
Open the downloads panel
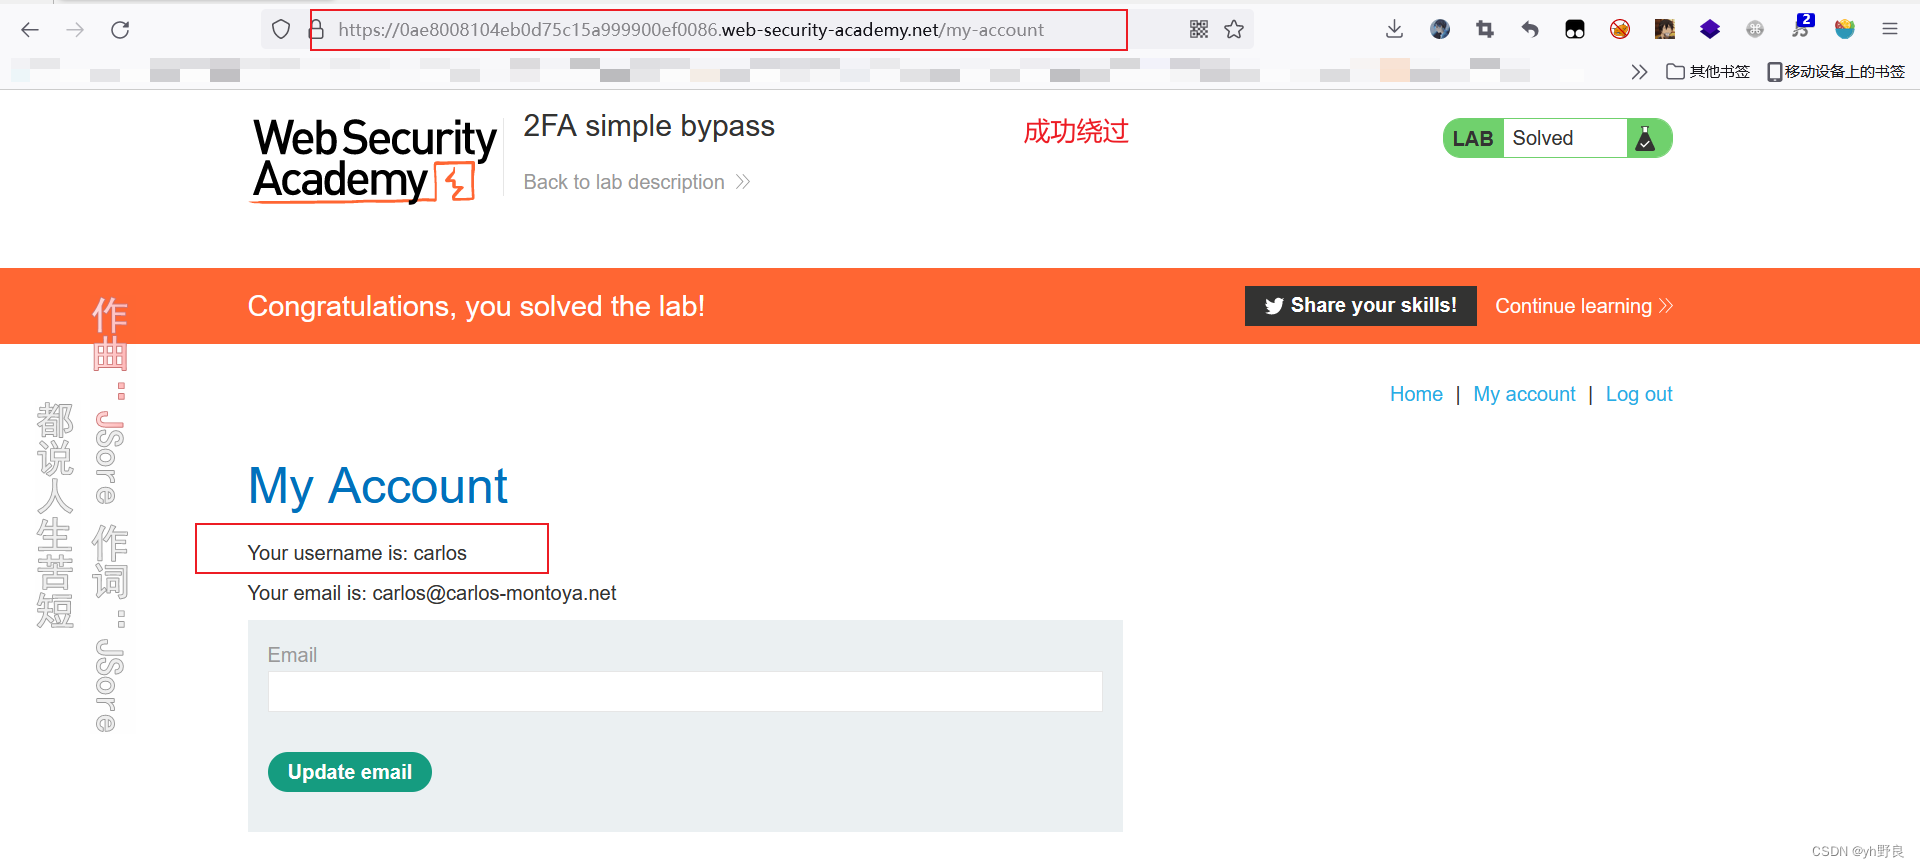point(1395,30)
